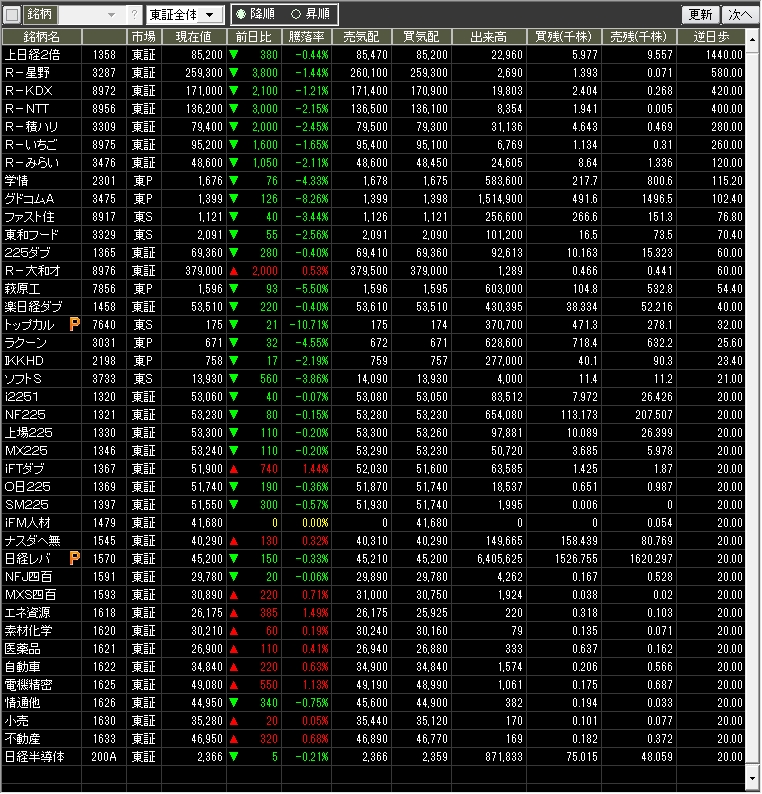Screen dimensions: 762x794
Task: Sort by the 騰落率 column header
Action: click(x=307, y=36)
